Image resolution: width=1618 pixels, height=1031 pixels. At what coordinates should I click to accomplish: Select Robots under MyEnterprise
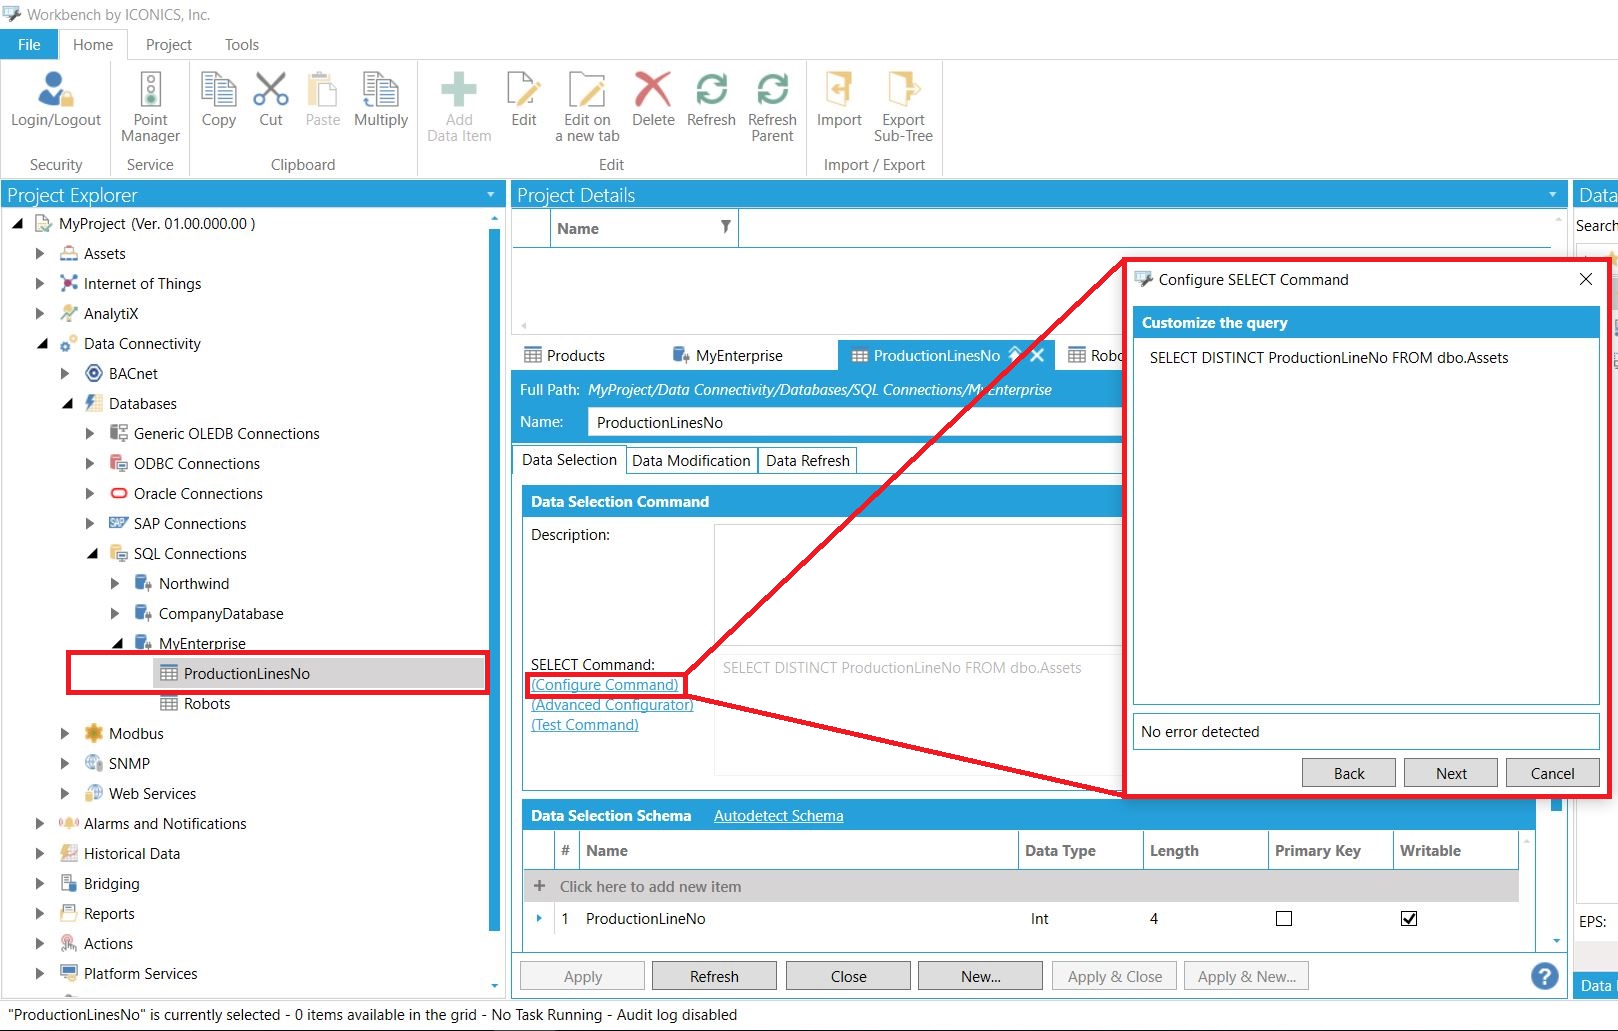[207, 703]
